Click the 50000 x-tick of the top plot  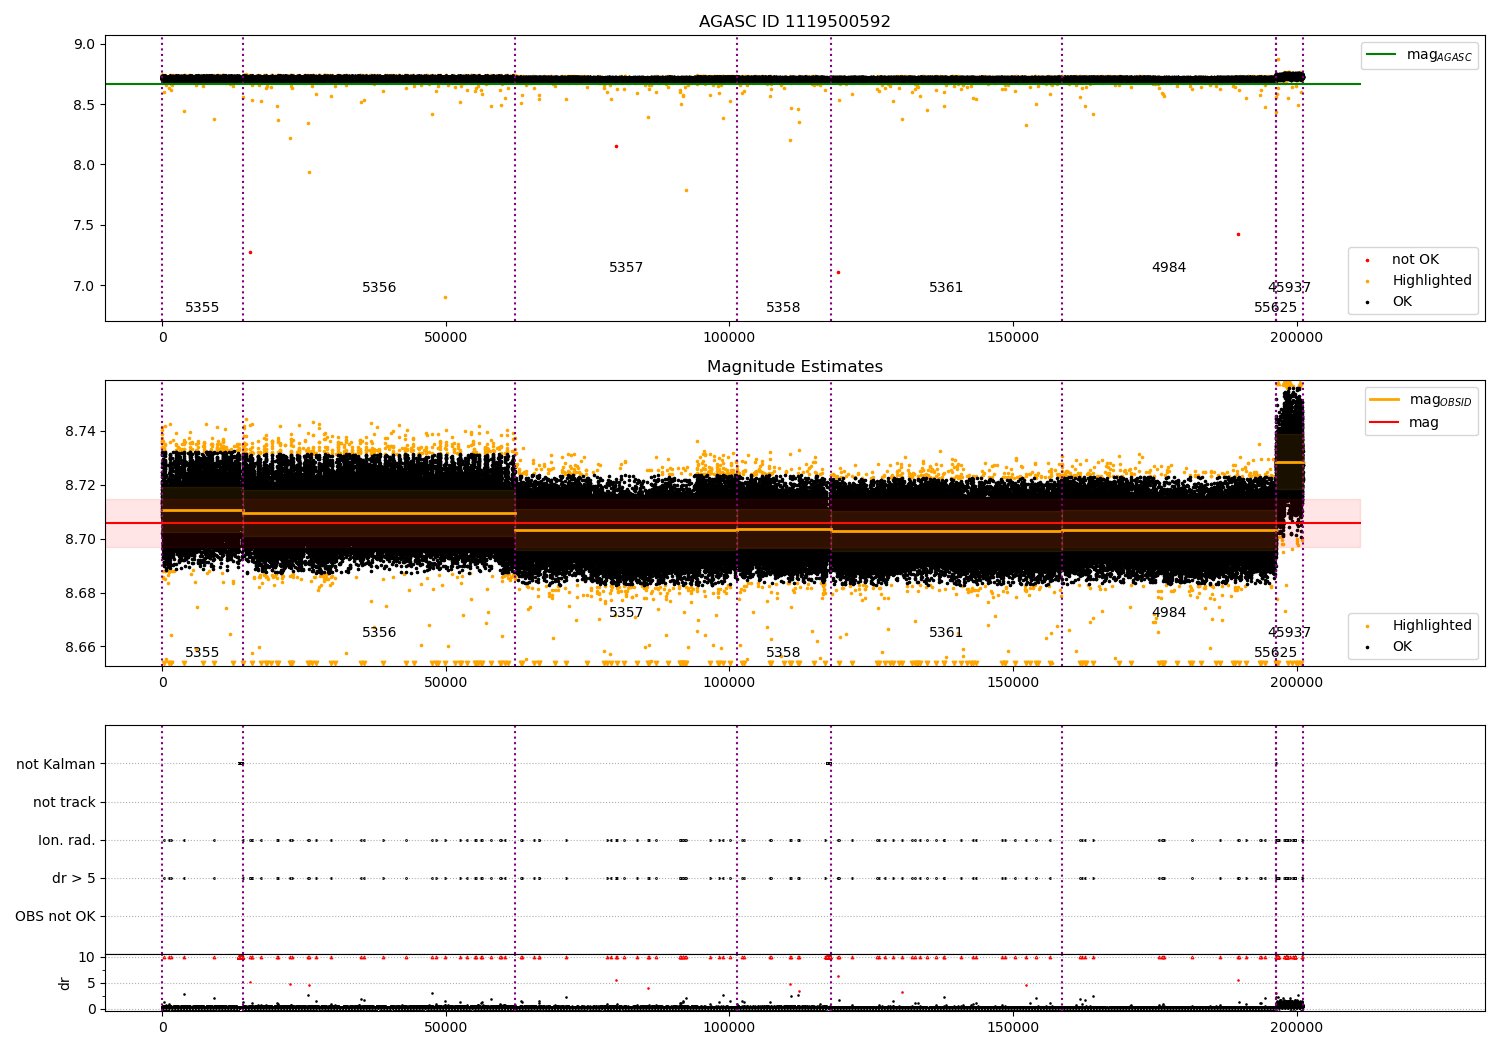(x=446, y=338)
